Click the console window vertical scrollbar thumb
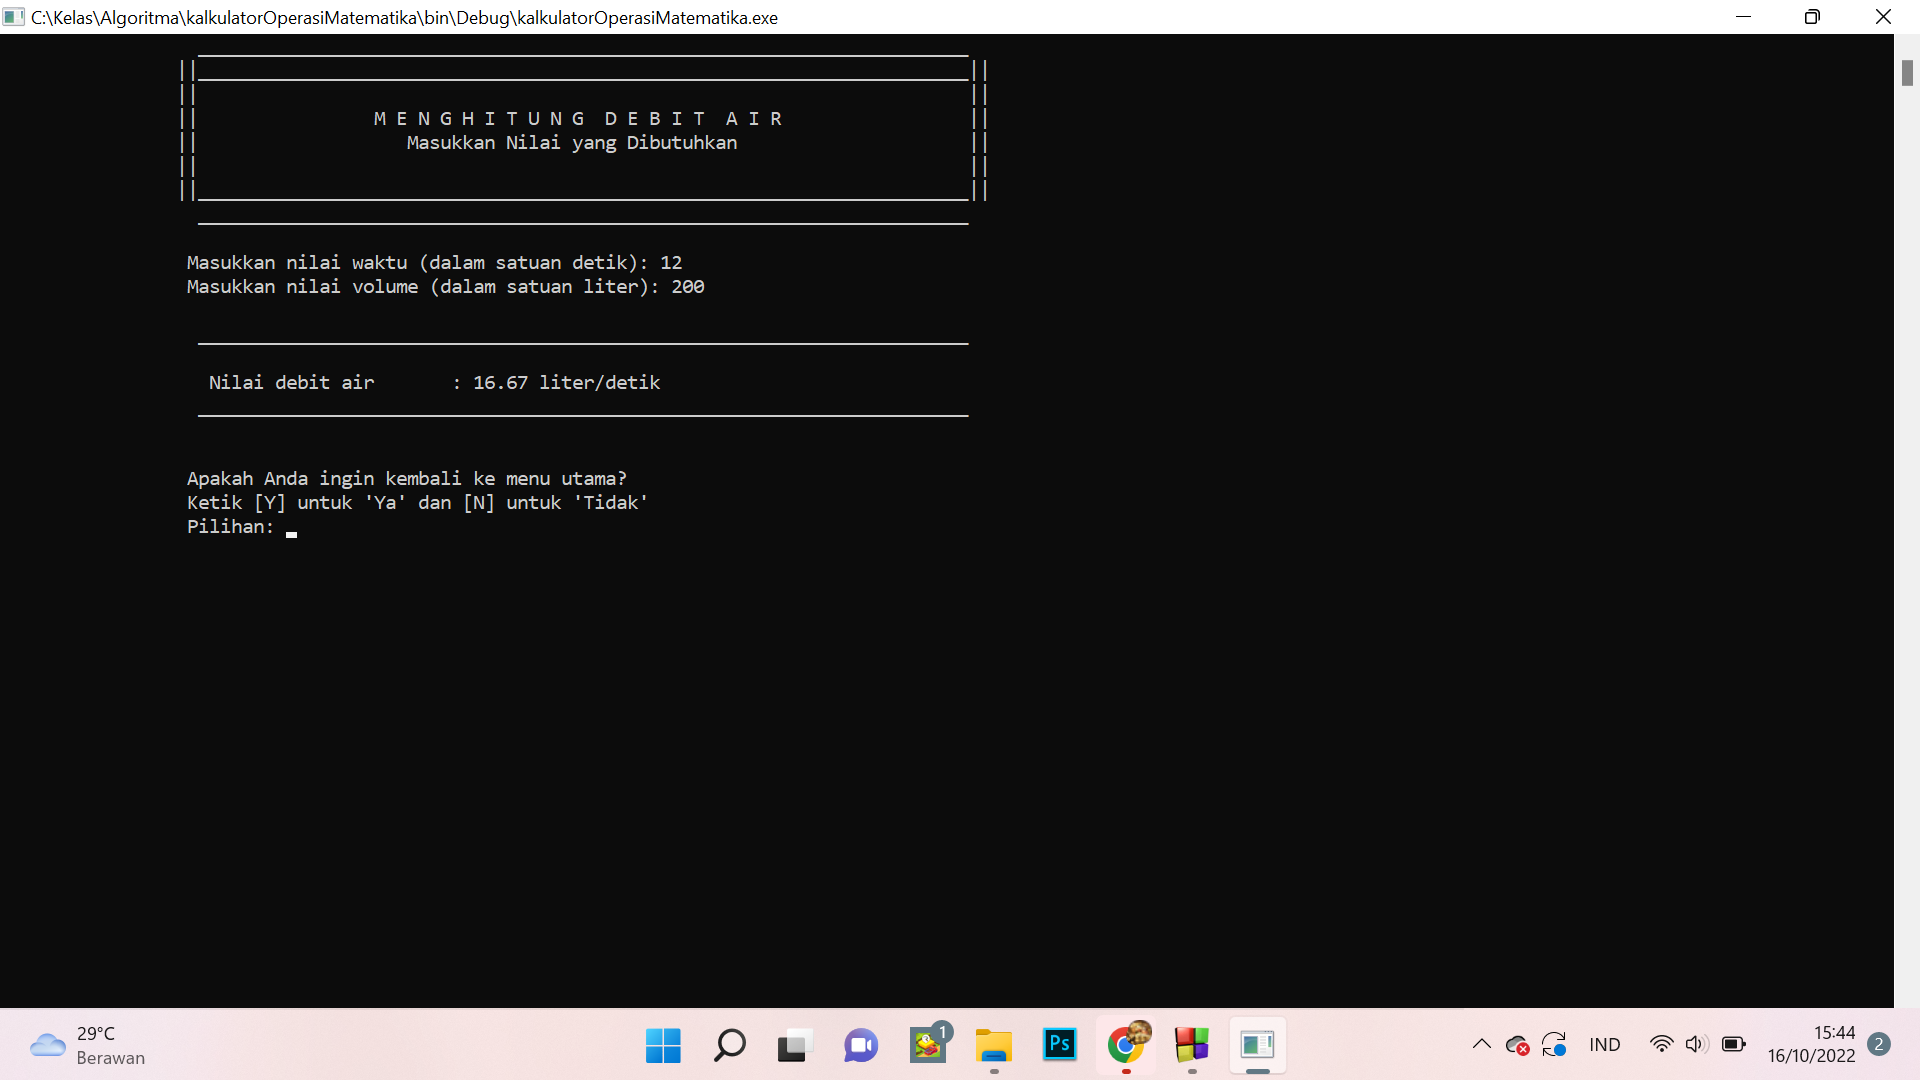 (1907, 73)
